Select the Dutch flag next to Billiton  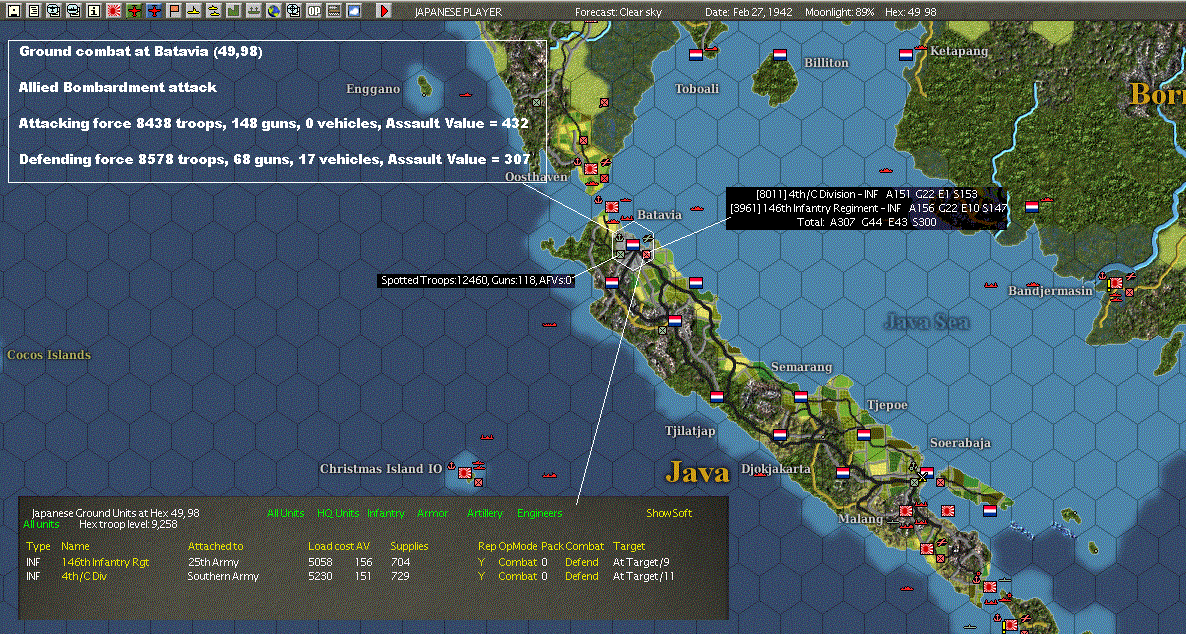(780, 54)
